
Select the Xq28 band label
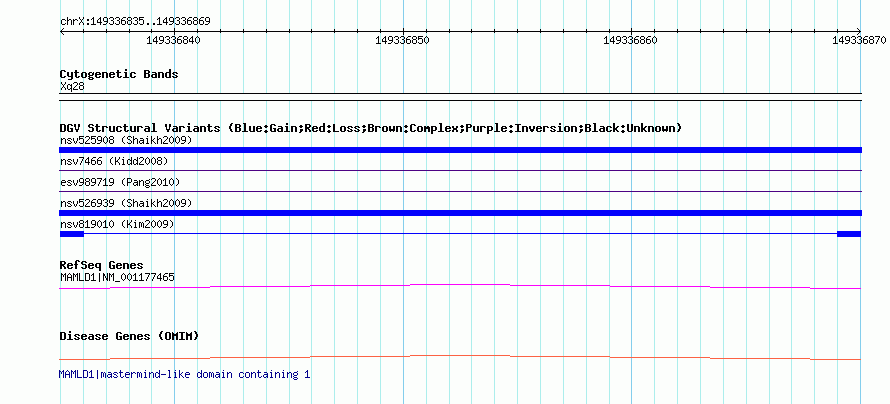point(72,86)
